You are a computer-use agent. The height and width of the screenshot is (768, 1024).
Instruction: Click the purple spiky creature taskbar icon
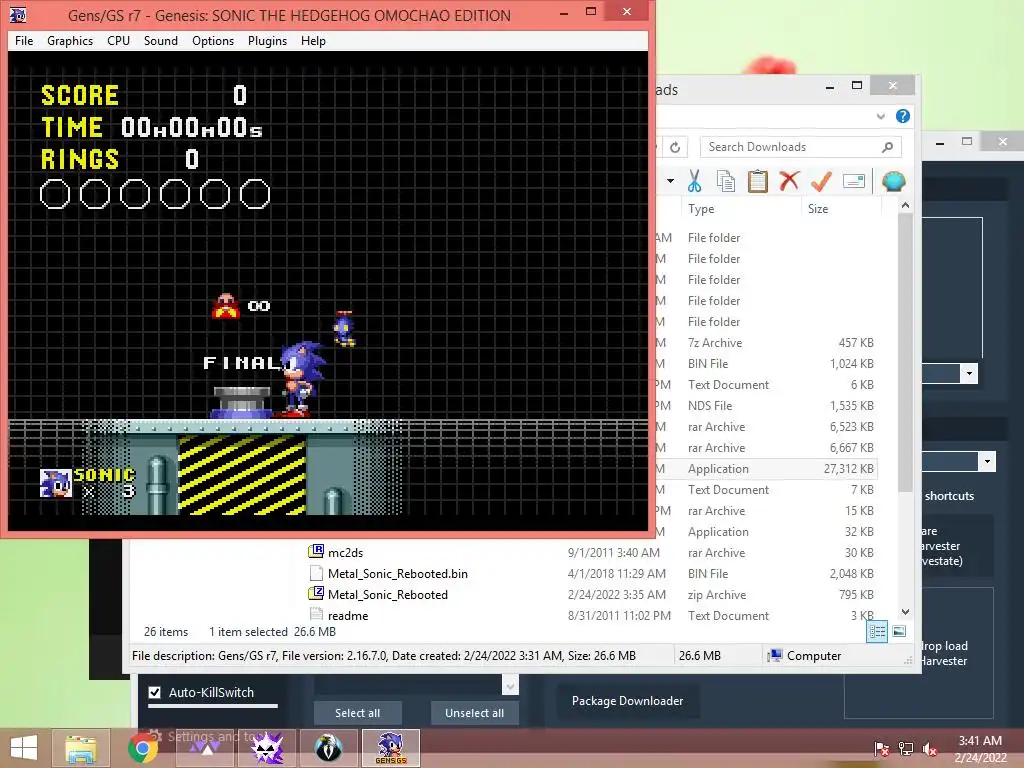(267, 748)
